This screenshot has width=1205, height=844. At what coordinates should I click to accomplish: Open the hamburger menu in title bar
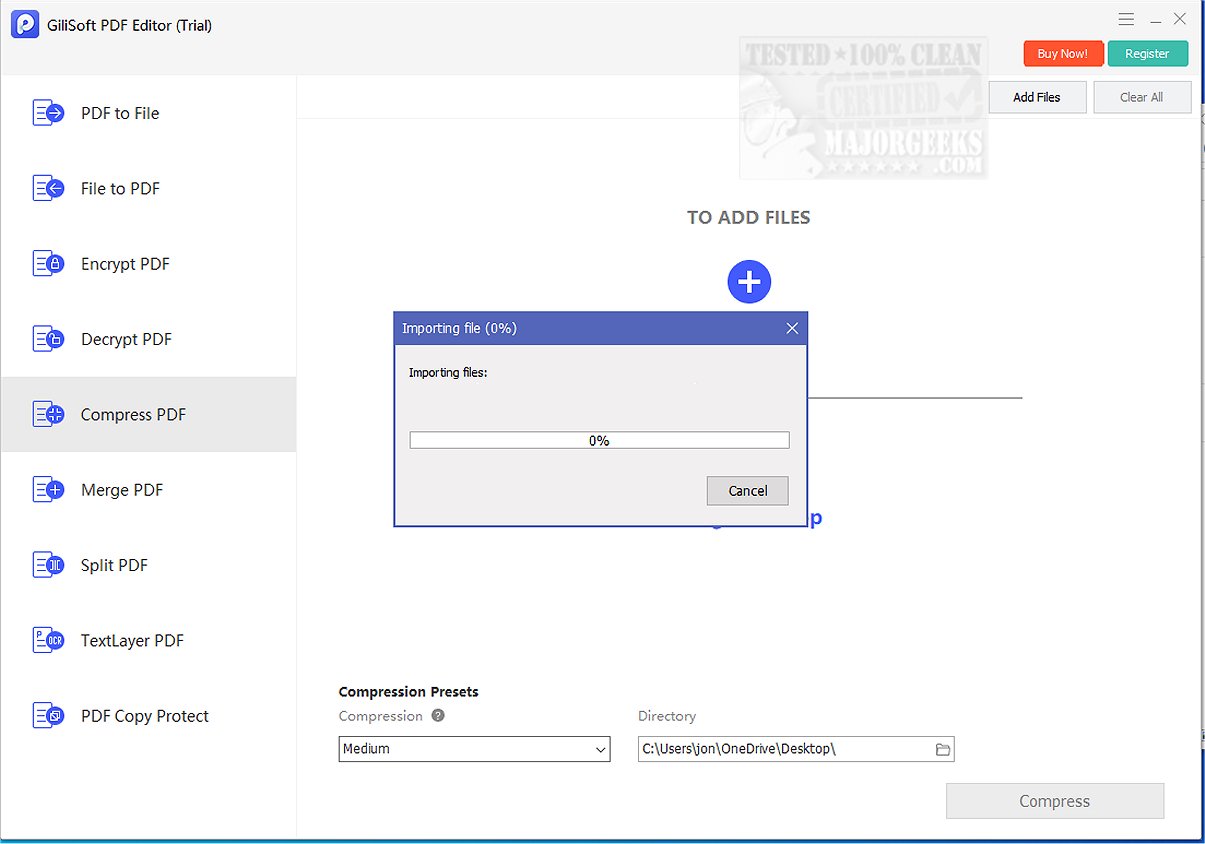coord(1126,19)
